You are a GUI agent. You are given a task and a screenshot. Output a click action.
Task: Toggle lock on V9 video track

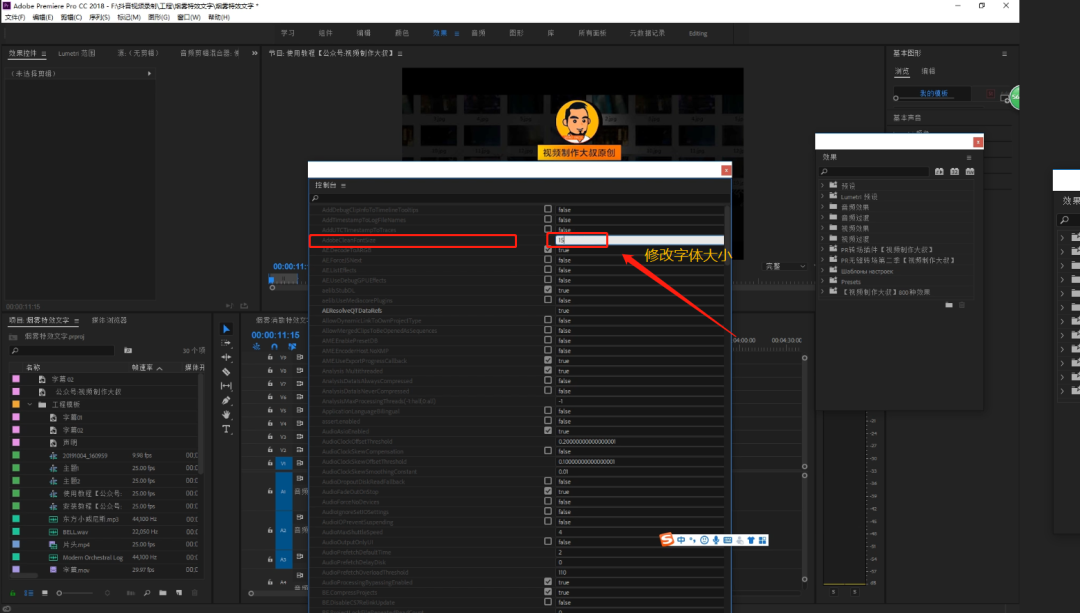[x=270, y=357]
